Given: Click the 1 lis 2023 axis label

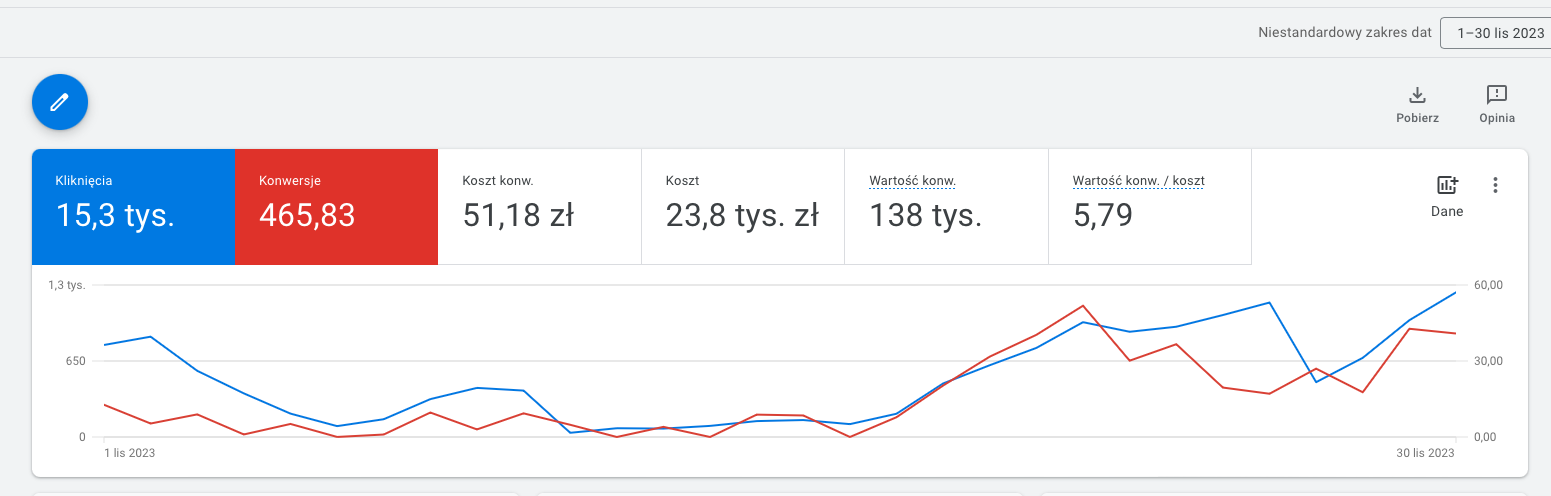Looking at the screenshot, I should click(130, 453).
